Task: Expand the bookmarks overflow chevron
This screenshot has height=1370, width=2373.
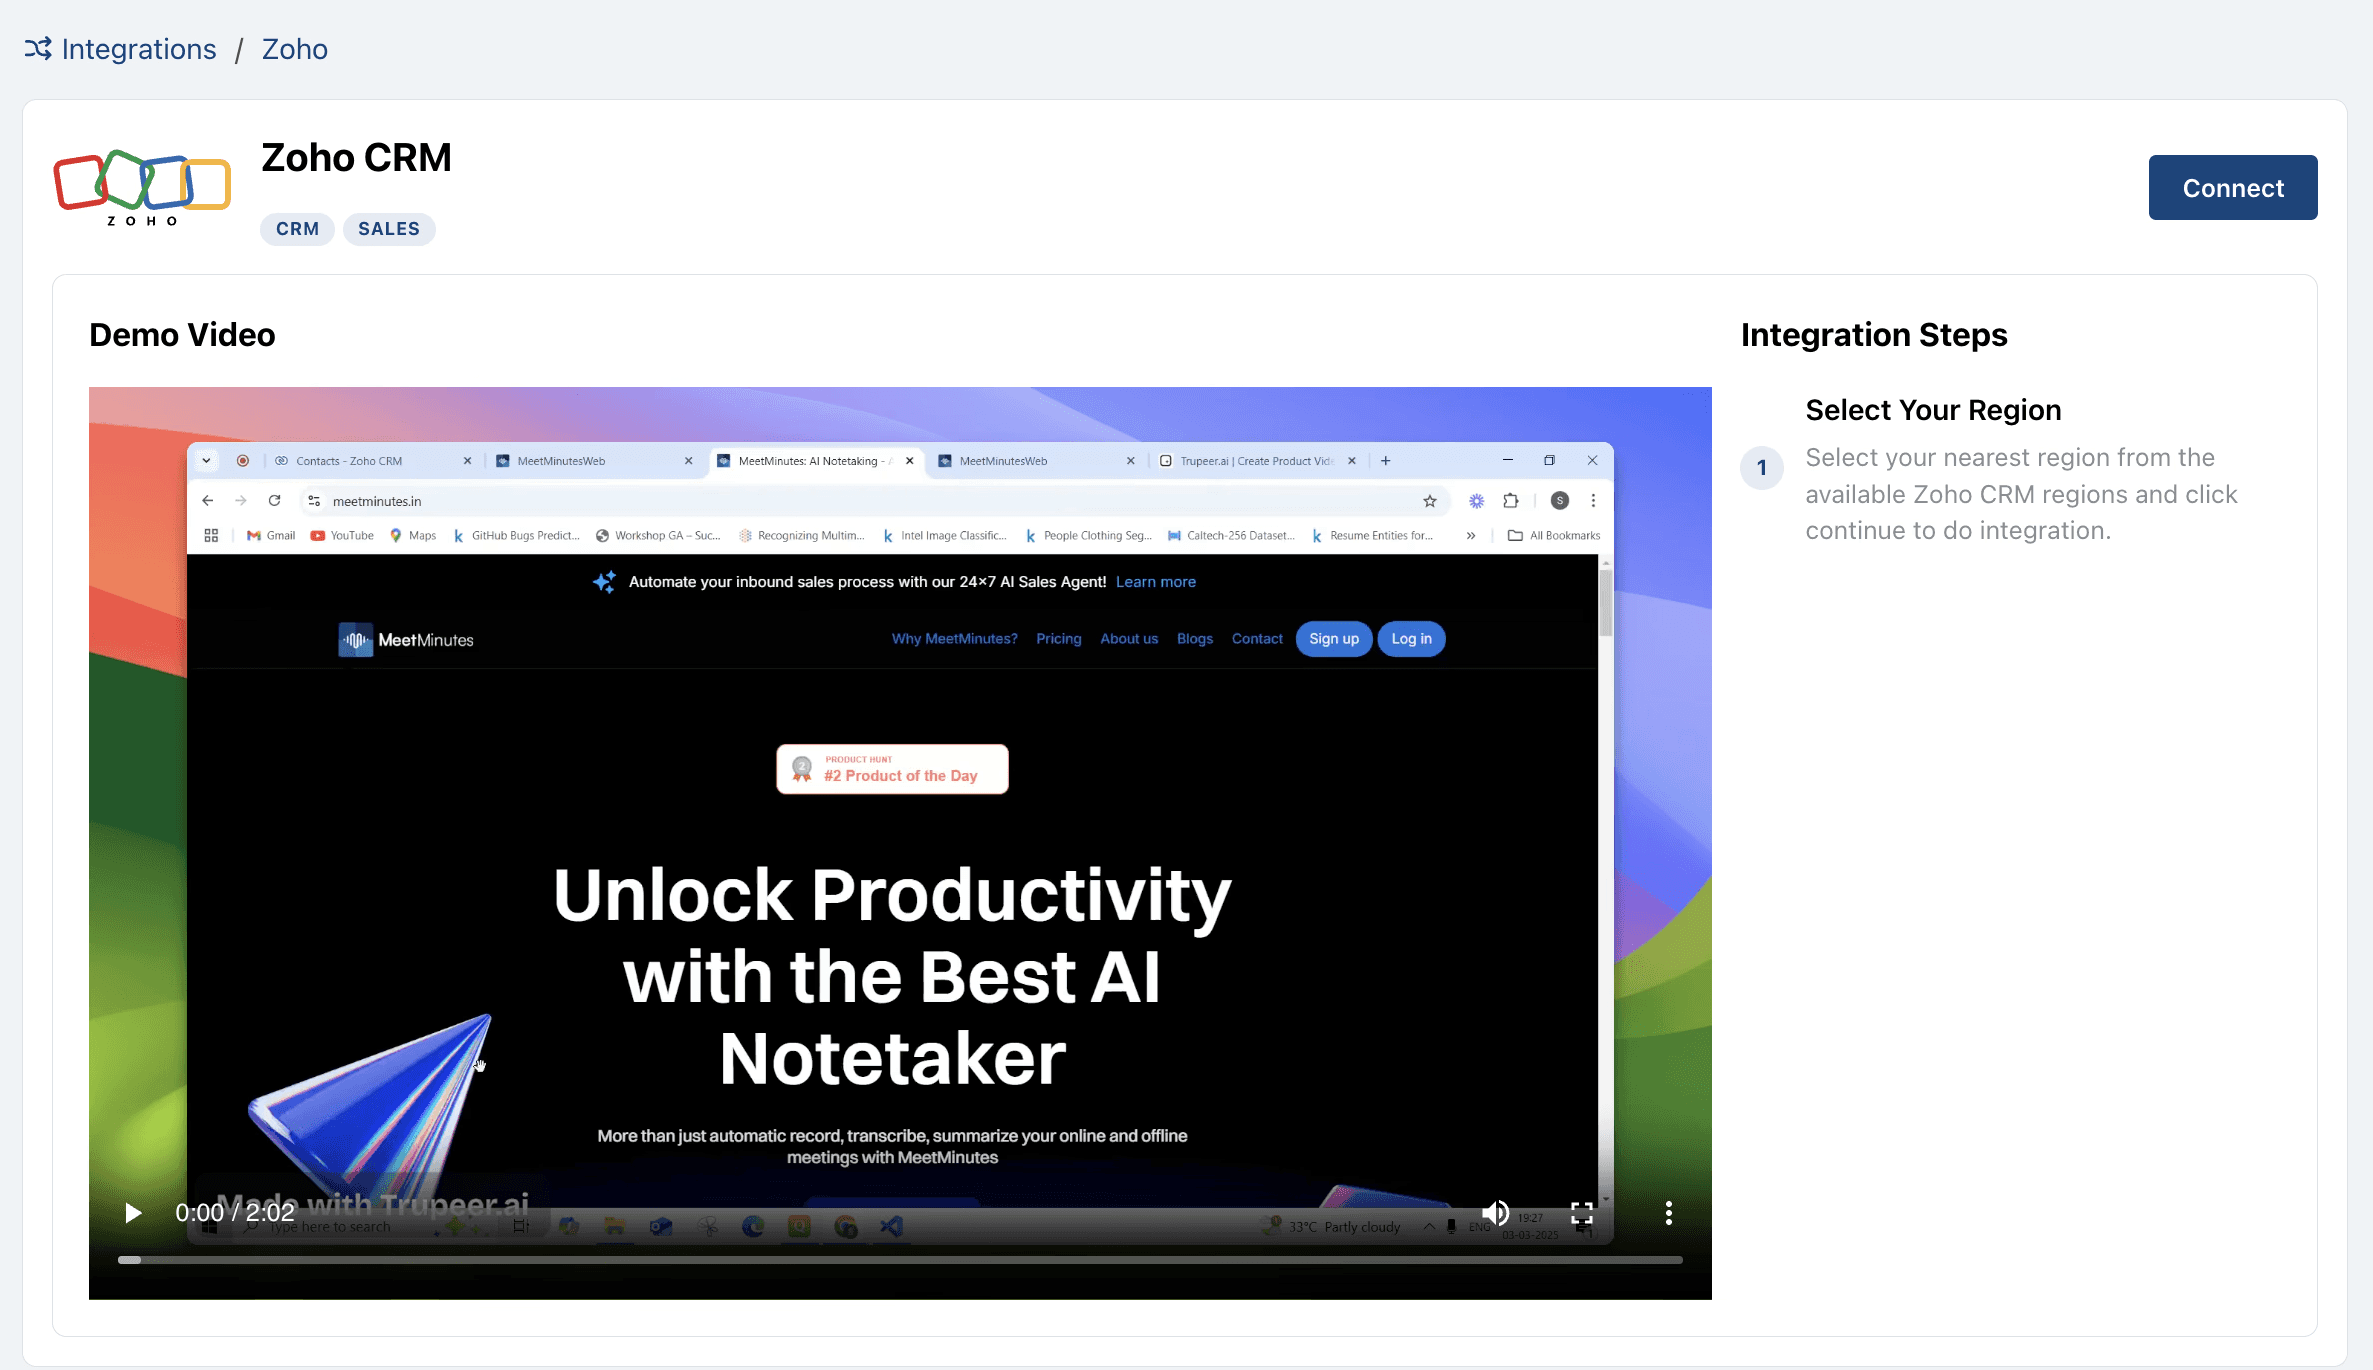Action: 1471,536
